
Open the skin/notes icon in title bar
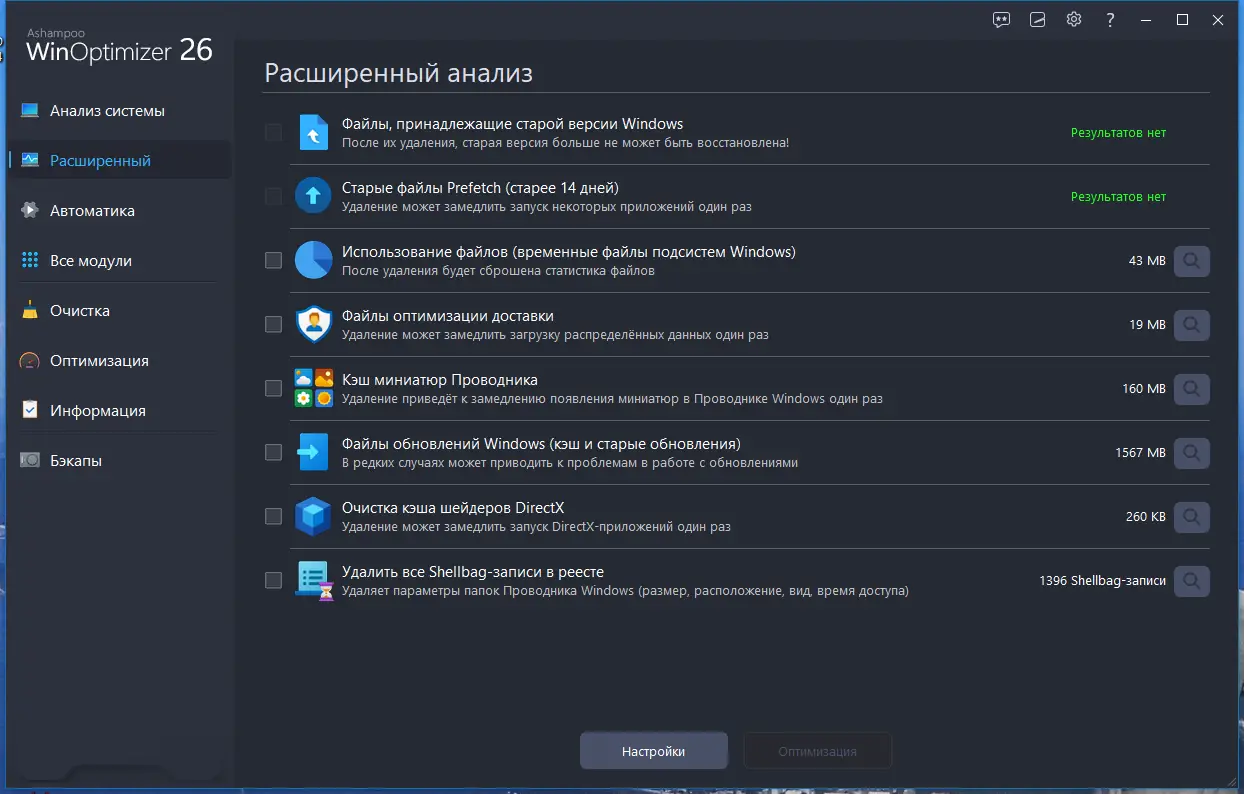click(1038, 19)
